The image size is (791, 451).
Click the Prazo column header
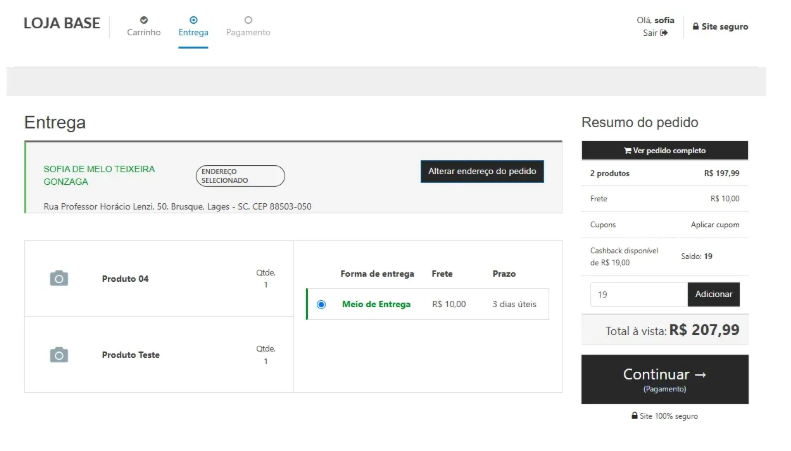(x=504, y=274)
